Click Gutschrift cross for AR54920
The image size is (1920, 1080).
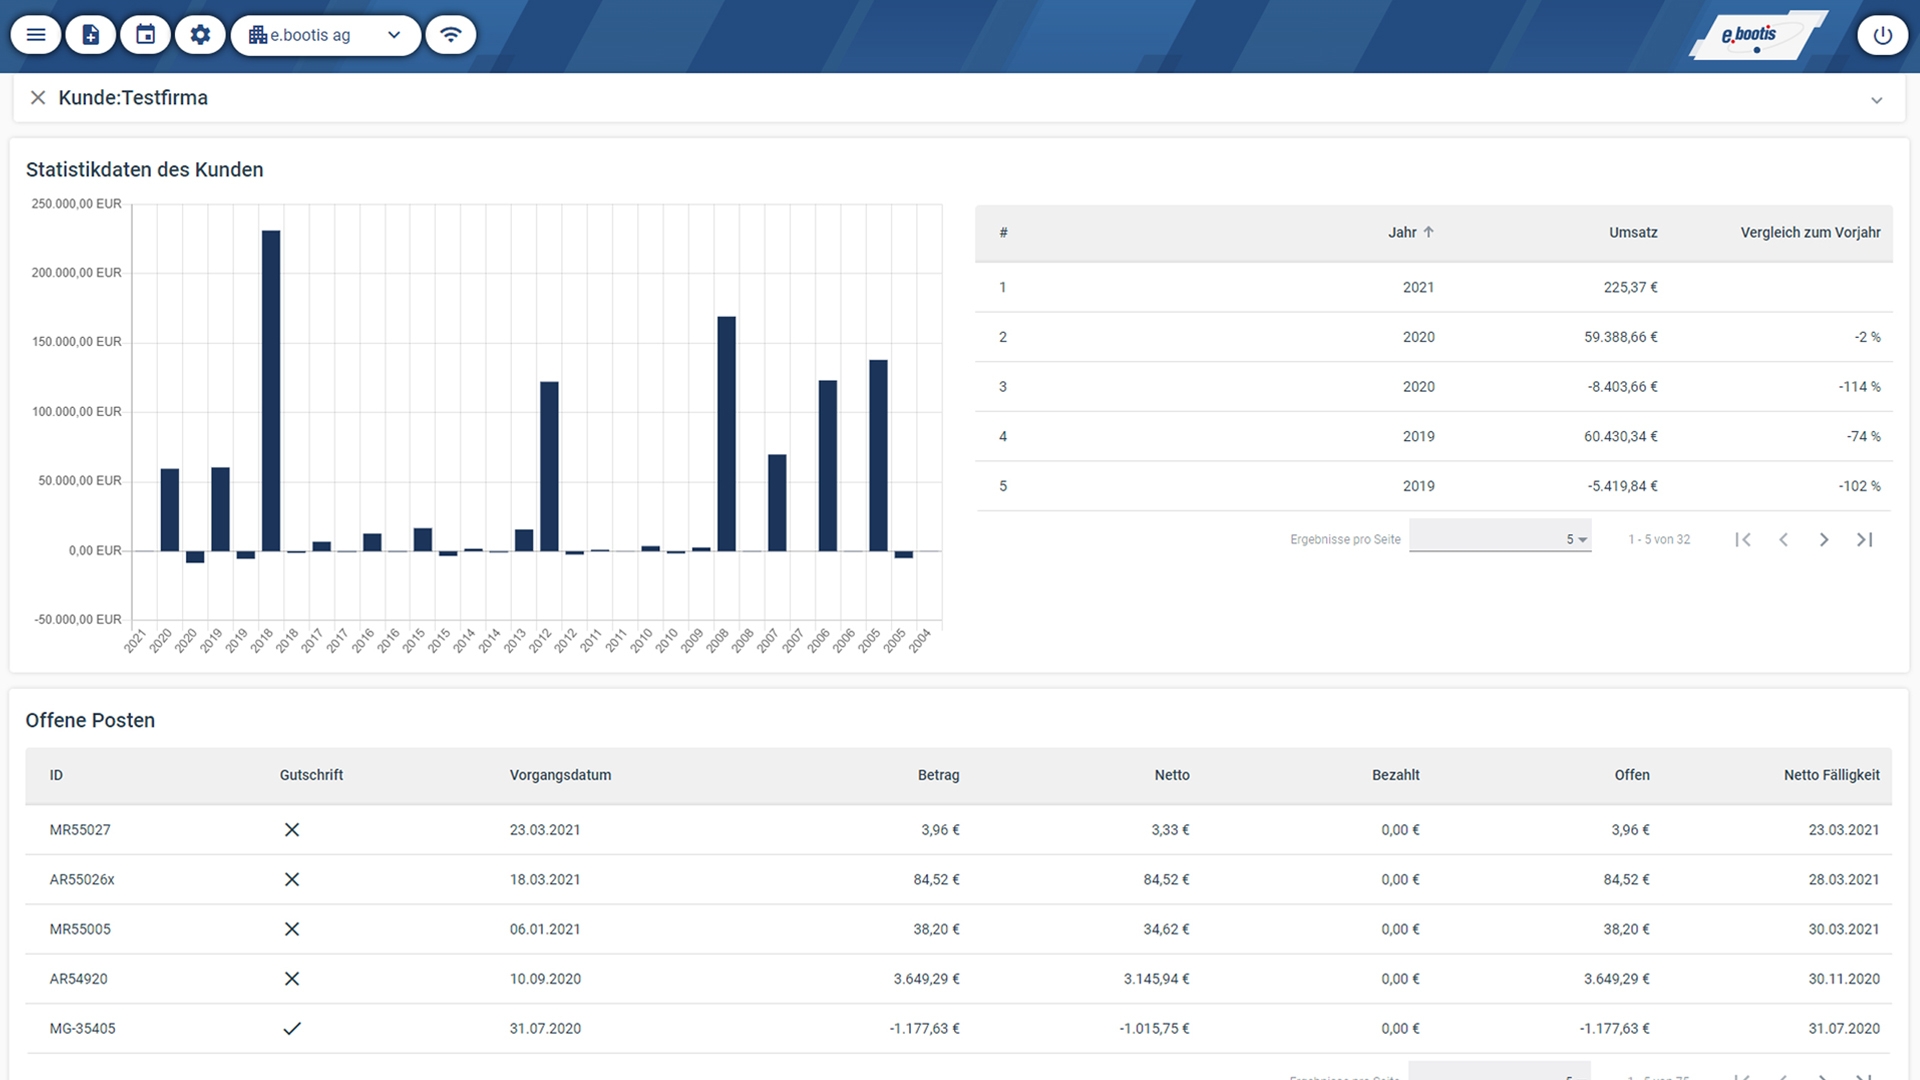[x=292, y=979]
